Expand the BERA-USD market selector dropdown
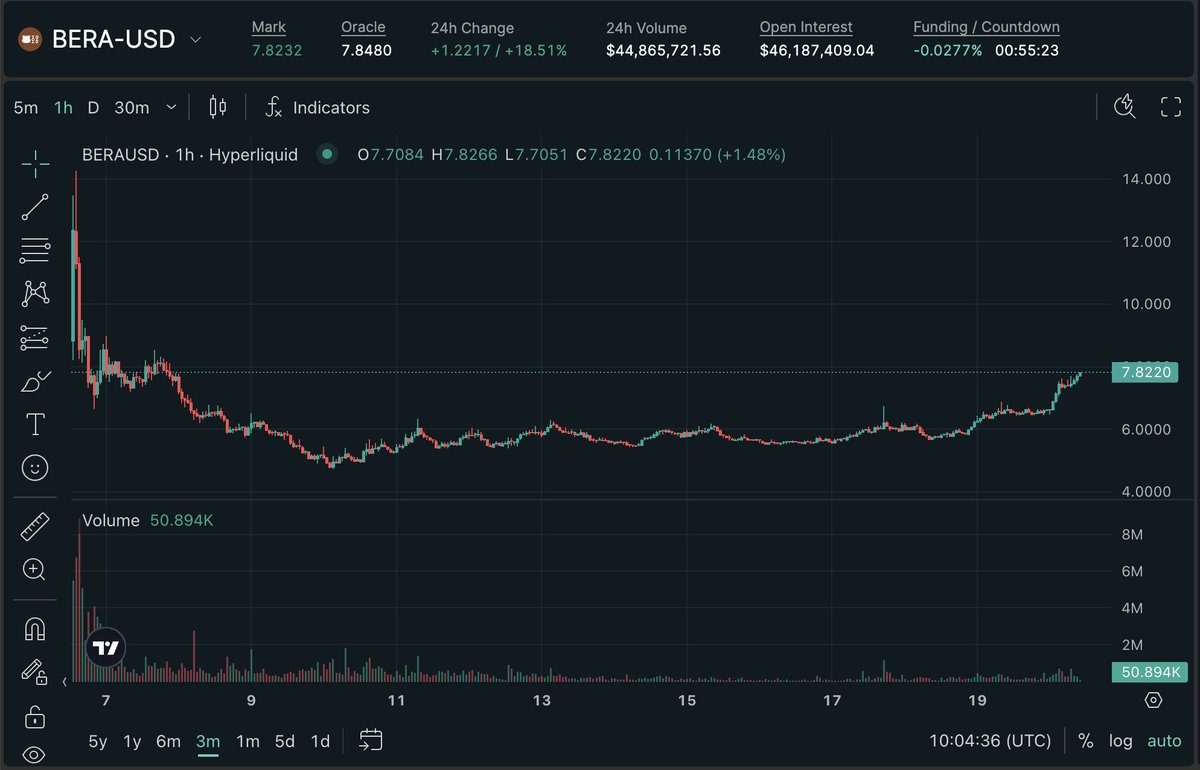 (195, 40)
